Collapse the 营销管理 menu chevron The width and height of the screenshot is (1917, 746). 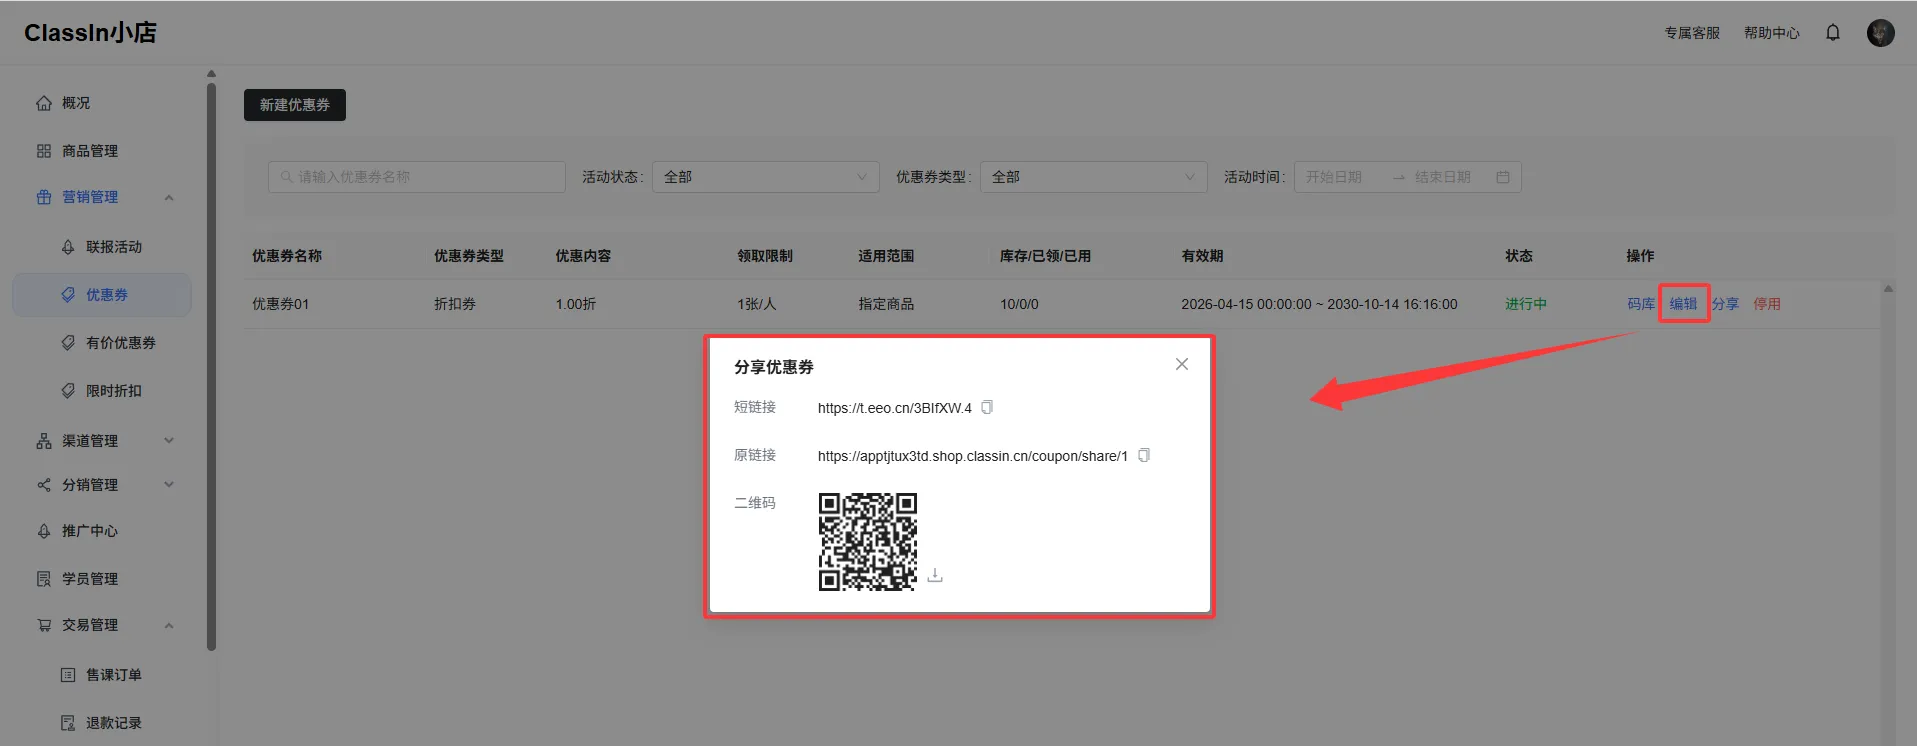pyautogui.click(x=169, y=198)
